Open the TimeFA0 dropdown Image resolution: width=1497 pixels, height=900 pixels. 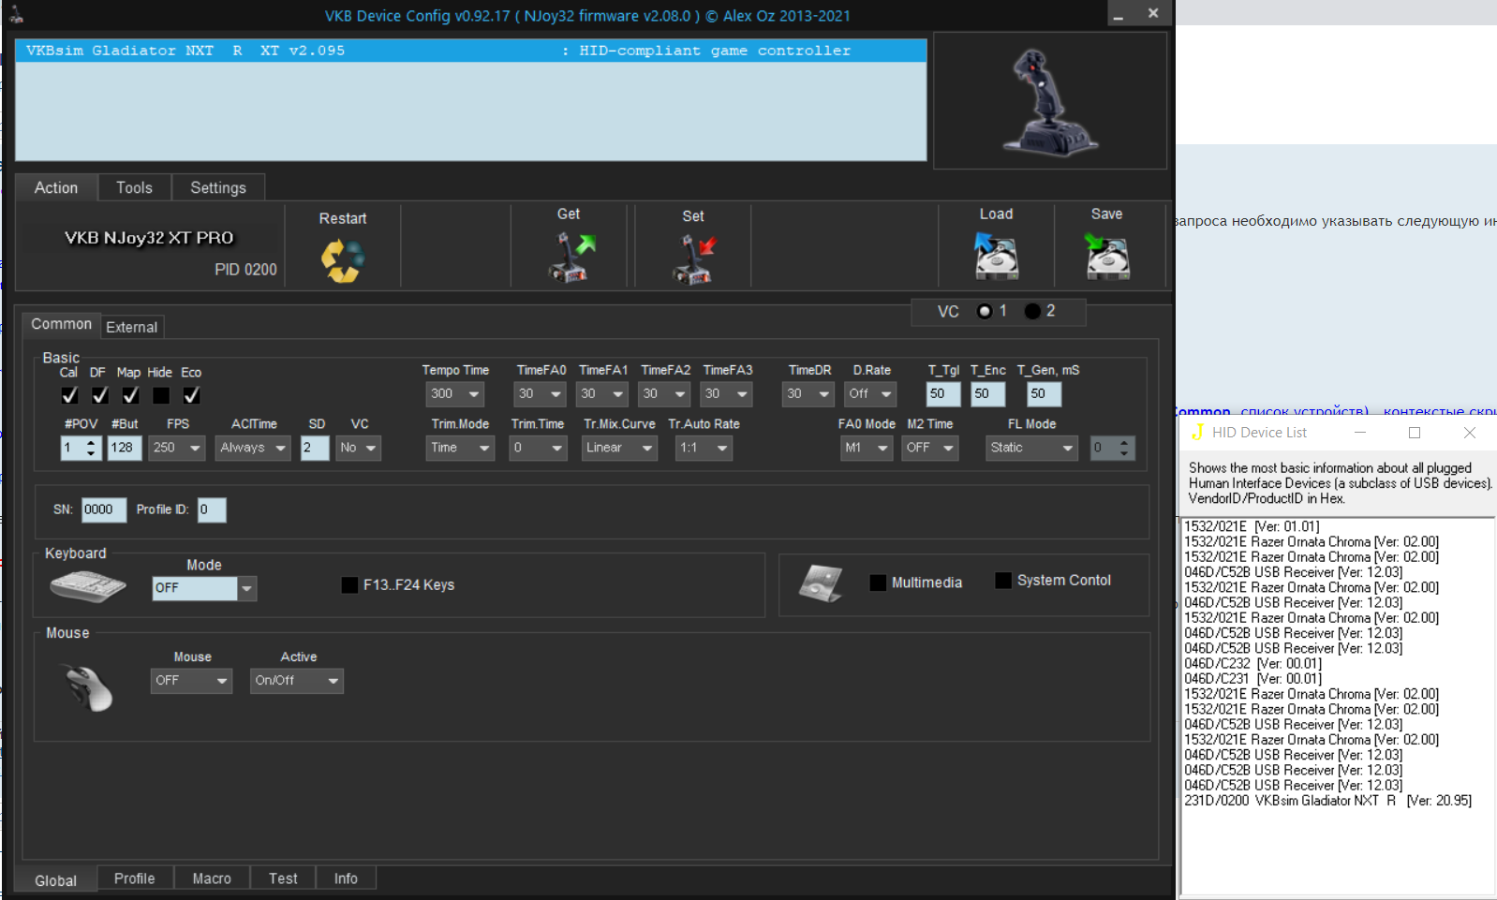(x=540, y=394)
